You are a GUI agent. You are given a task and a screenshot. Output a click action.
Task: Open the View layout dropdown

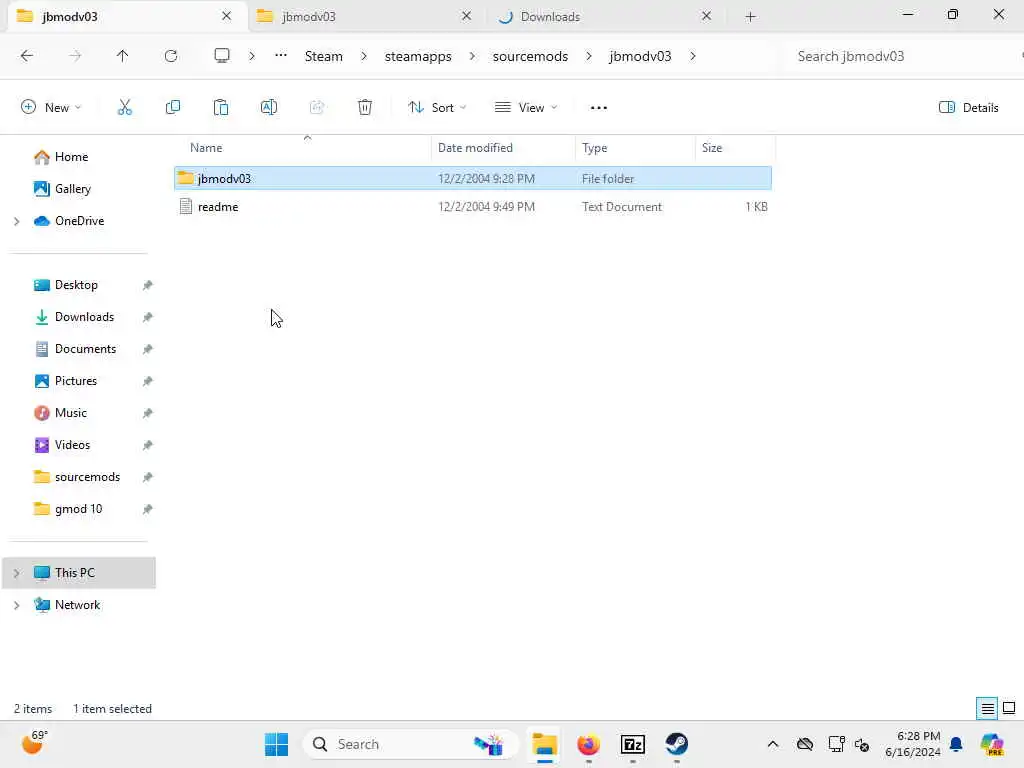[526, 108]
